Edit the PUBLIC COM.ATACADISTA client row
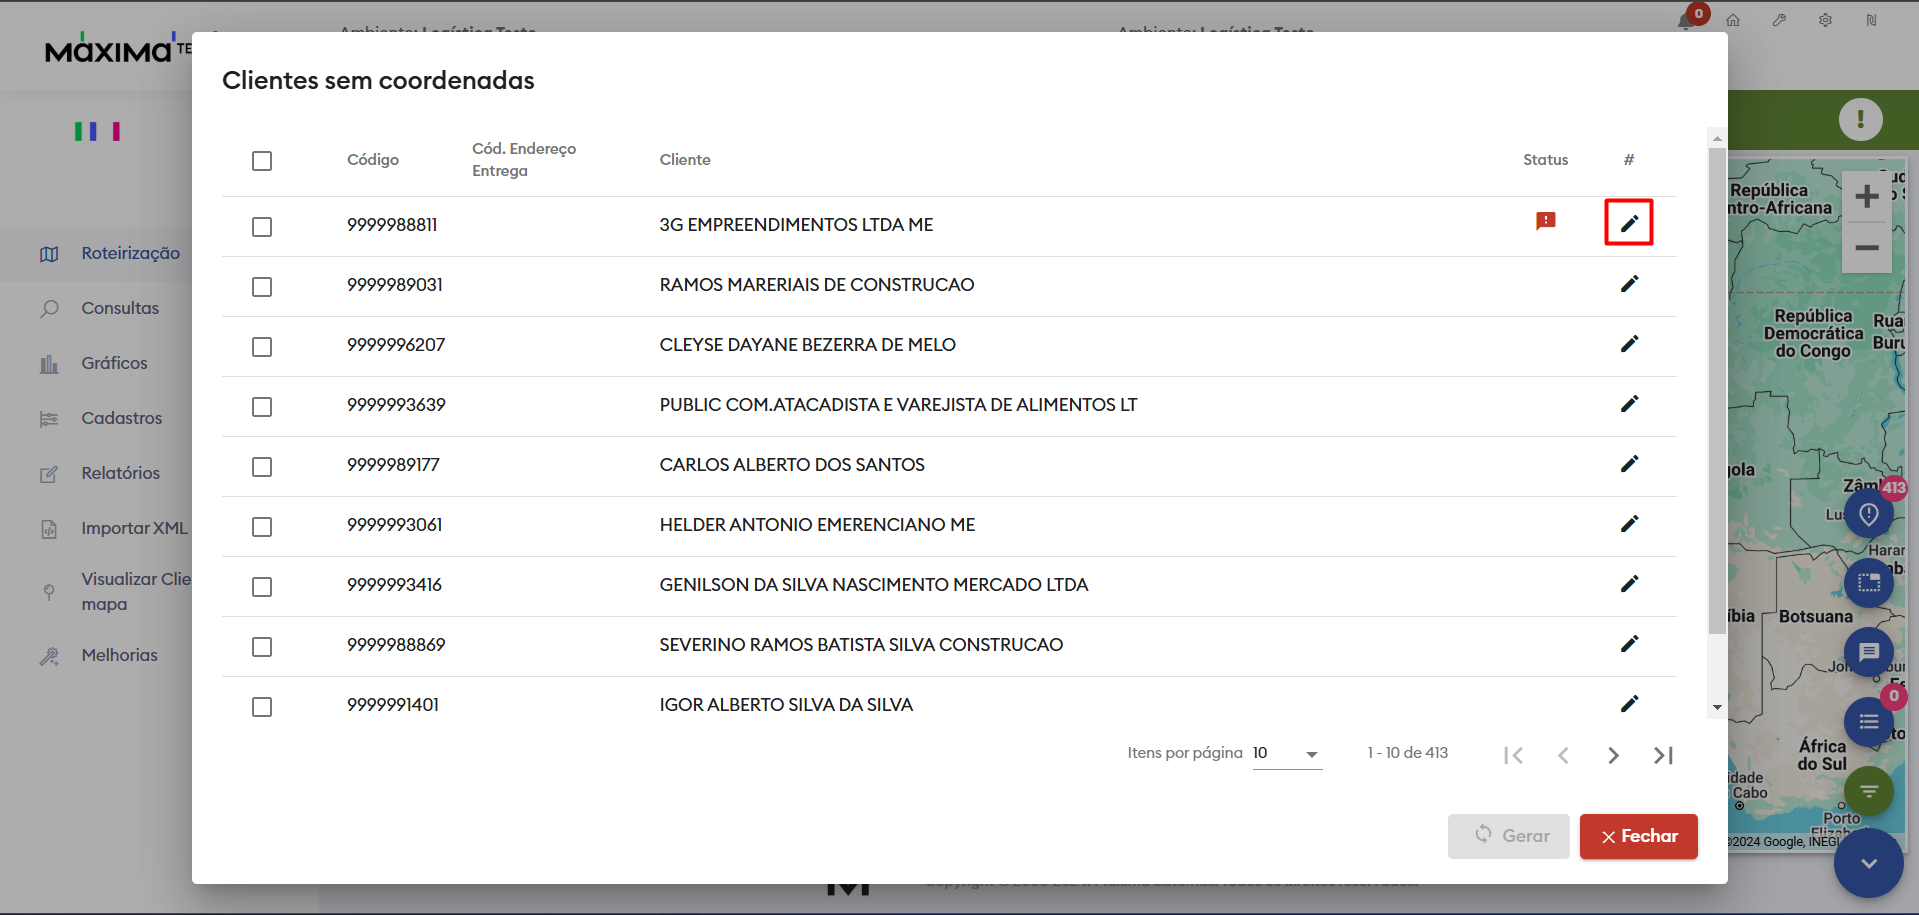This screenshot has width=1919, height=915. coord(1629,404)
